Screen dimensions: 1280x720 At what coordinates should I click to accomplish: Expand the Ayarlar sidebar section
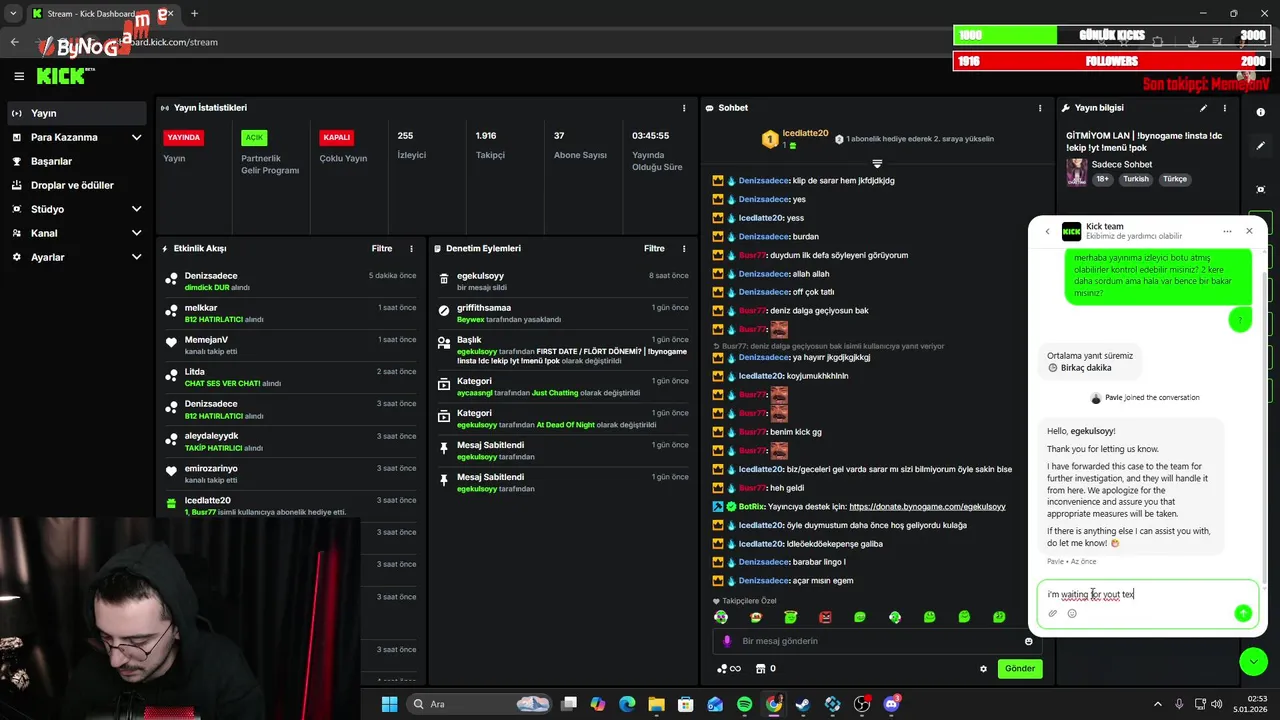pos(77,257)
